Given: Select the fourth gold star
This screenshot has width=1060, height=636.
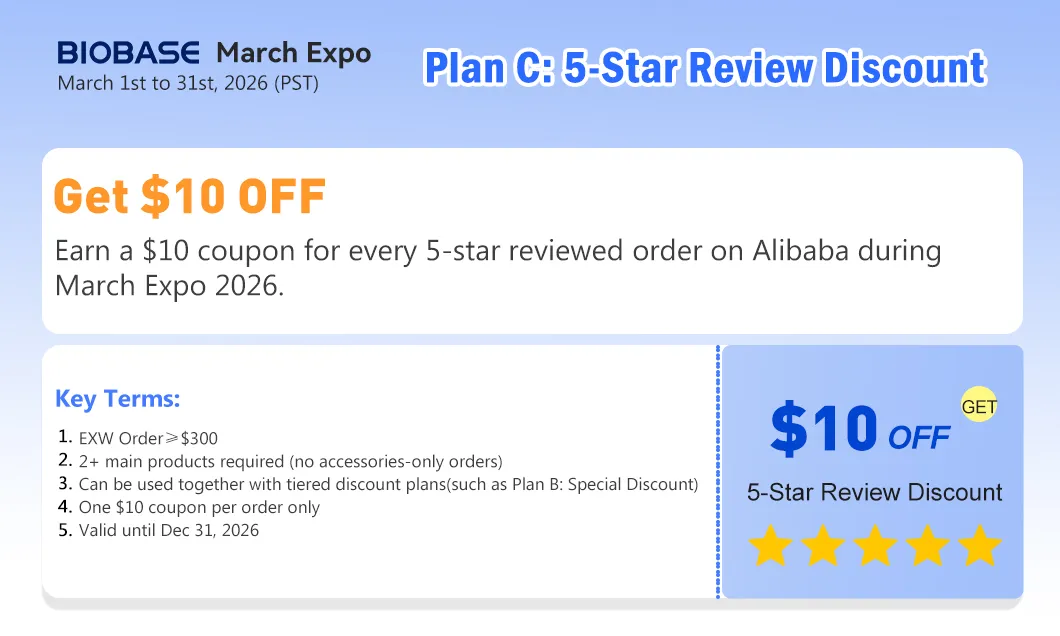Looking at the screenshot, I should click(x=926, y=546).
